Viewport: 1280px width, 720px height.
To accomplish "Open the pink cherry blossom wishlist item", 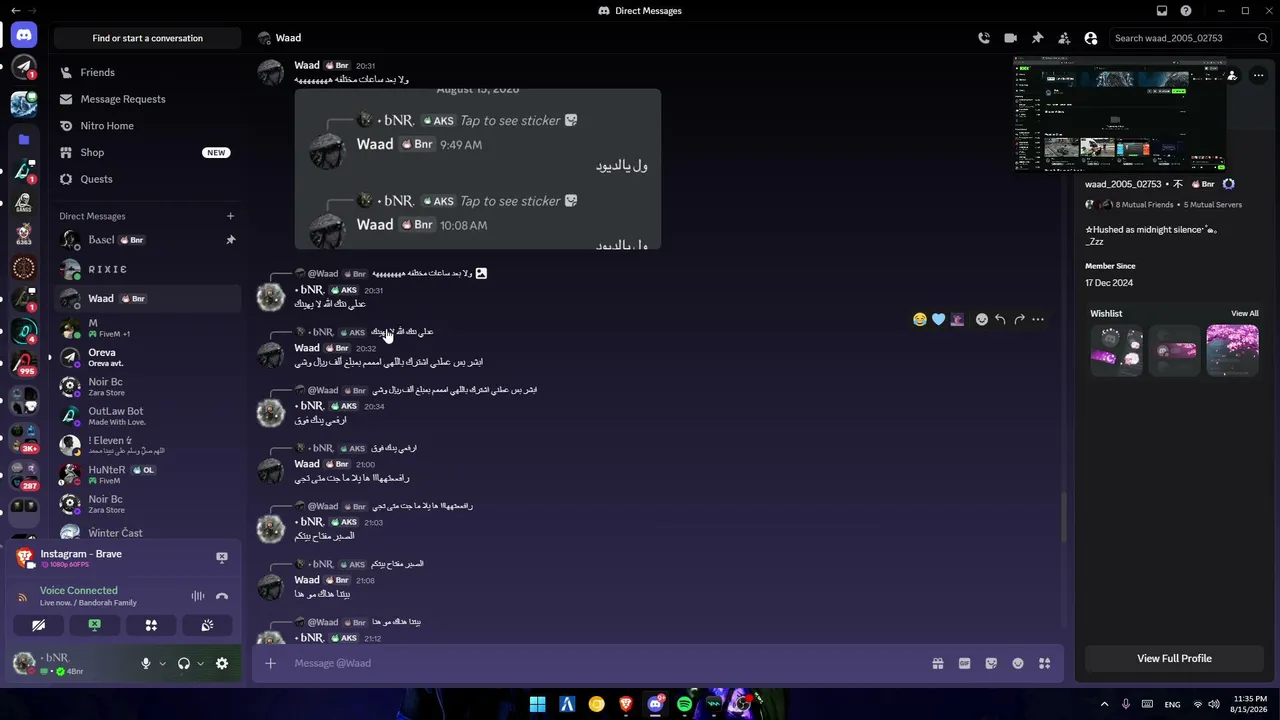I will click(1232, 350).
